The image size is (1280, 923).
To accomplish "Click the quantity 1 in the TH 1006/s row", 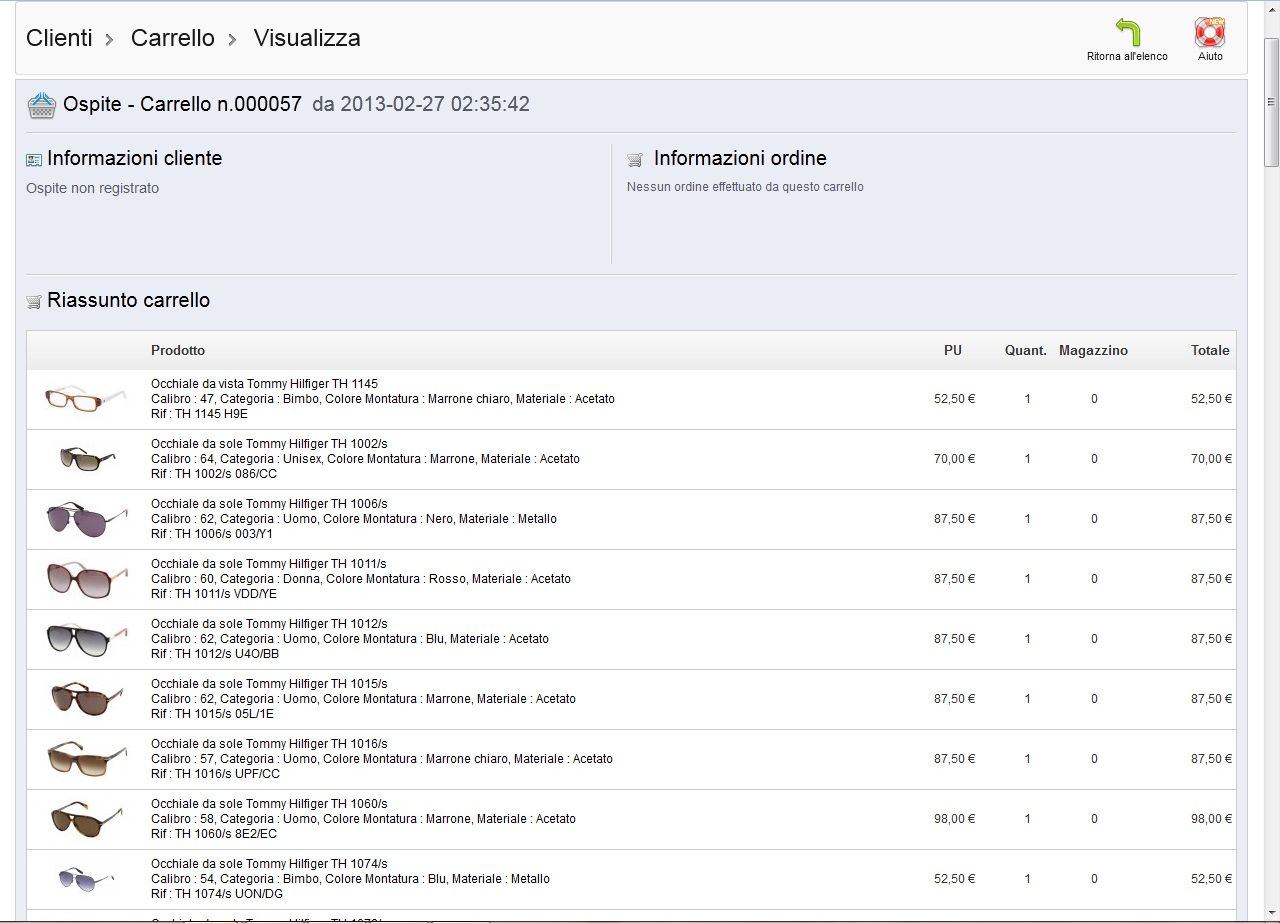I will pos(1027,519).
